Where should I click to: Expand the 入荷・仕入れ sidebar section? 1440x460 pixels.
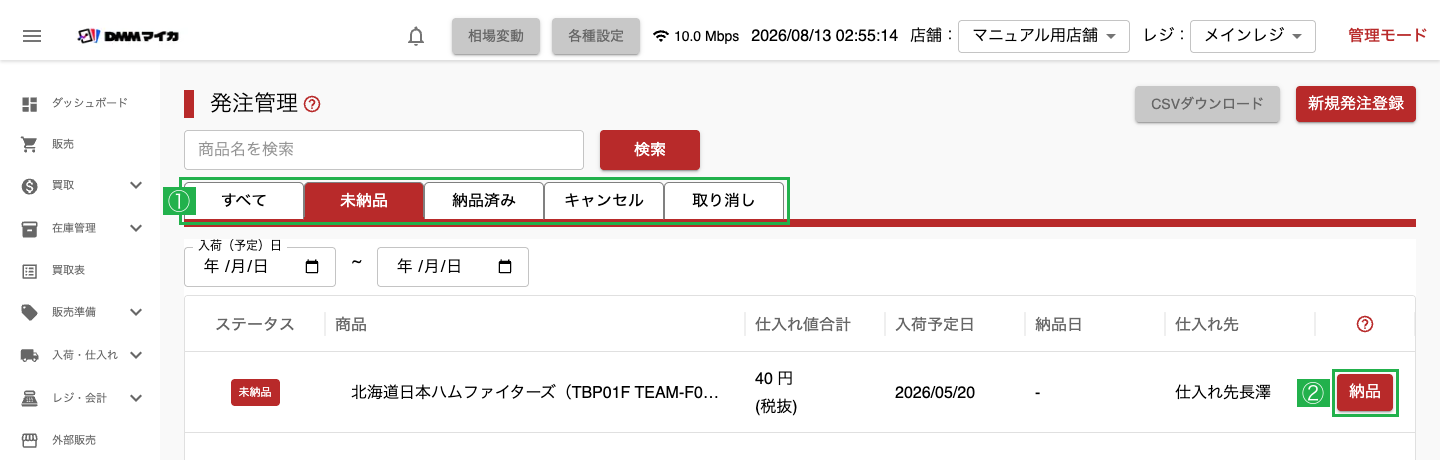[137, 355]
